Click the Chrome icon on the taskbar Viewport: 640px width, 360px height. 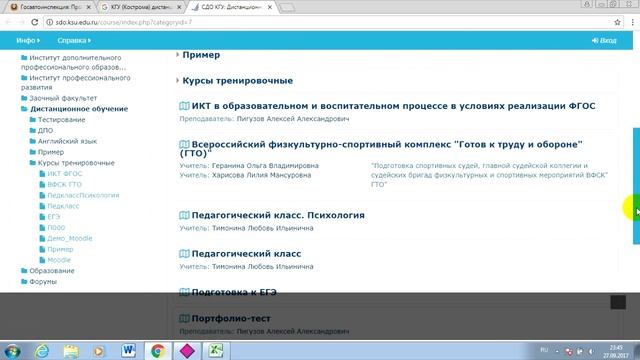pos(158,351)
